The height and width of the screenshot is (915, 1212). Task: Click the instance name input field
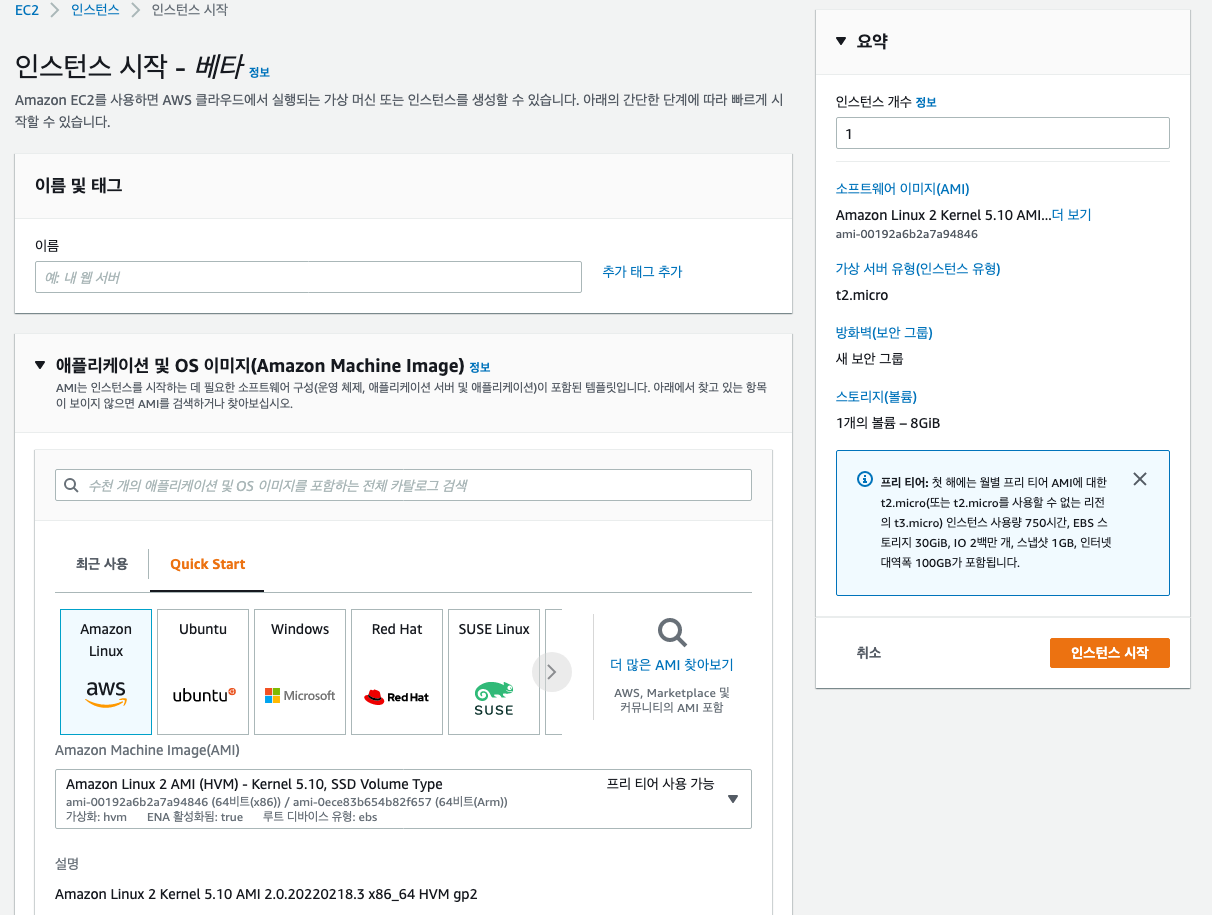[x=308, y=277]
